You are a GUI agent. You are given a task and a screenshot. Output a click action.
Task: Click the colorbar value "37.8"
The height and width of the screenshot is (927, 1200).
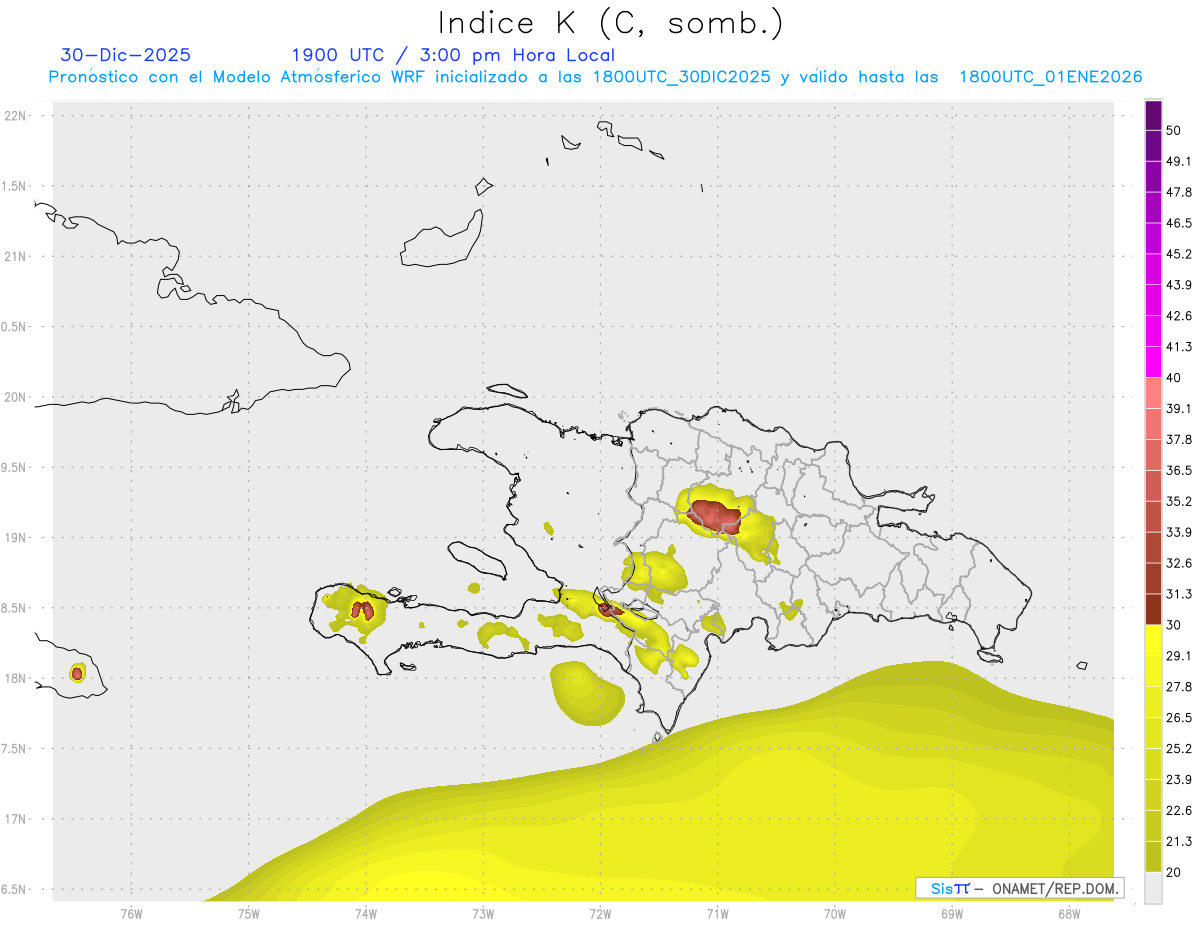click(1179, 440)
